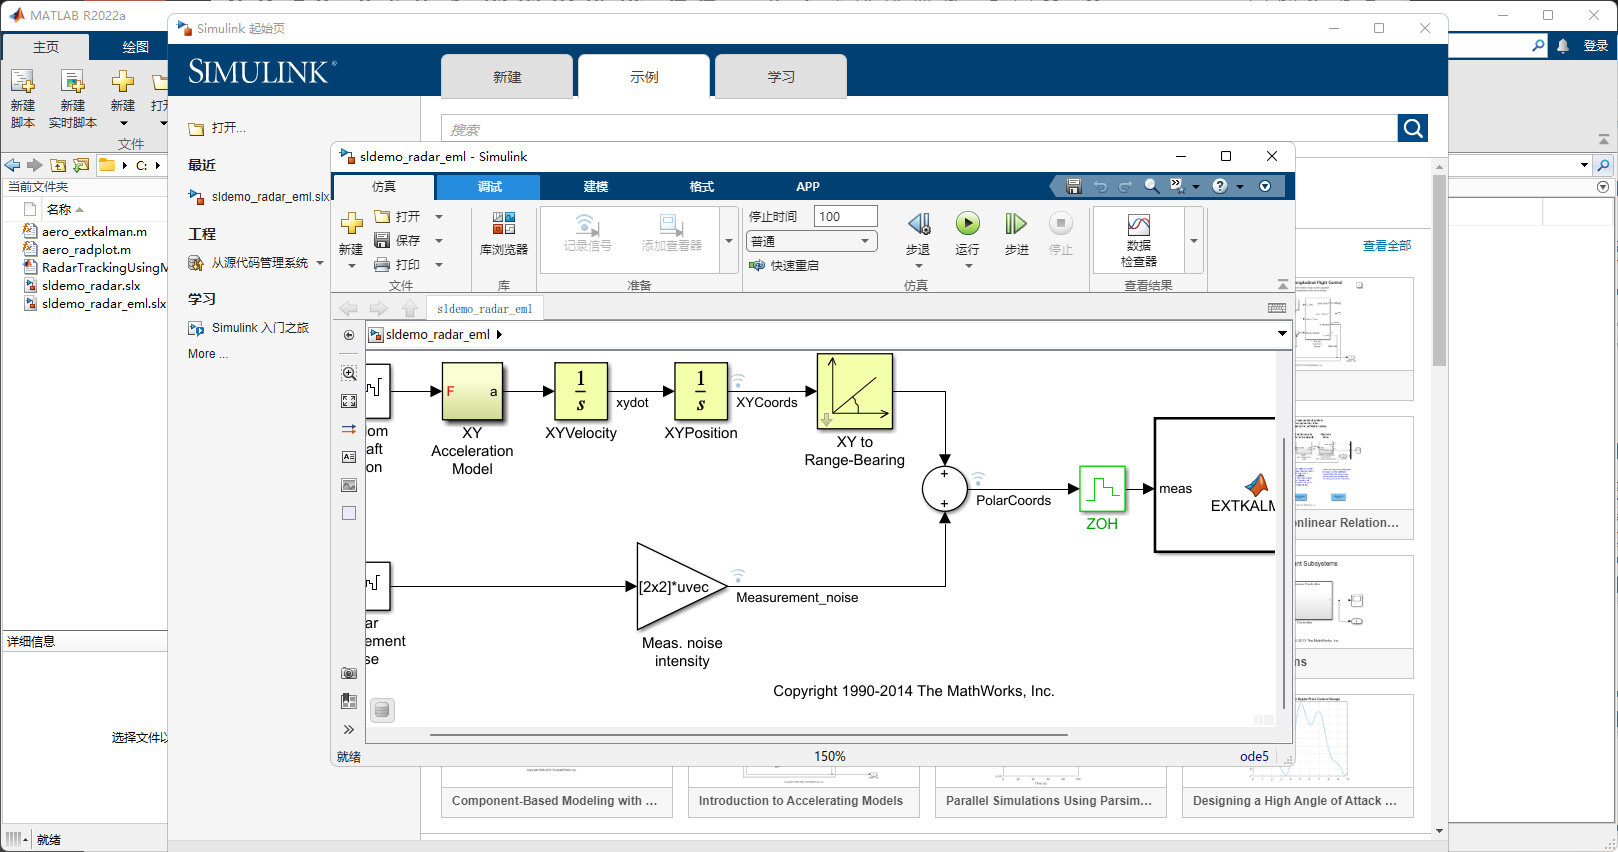The height and width of the screenshot is (852, 1618).
Task: Click the Stop (停止) simulation icon
Action: 1061,224
